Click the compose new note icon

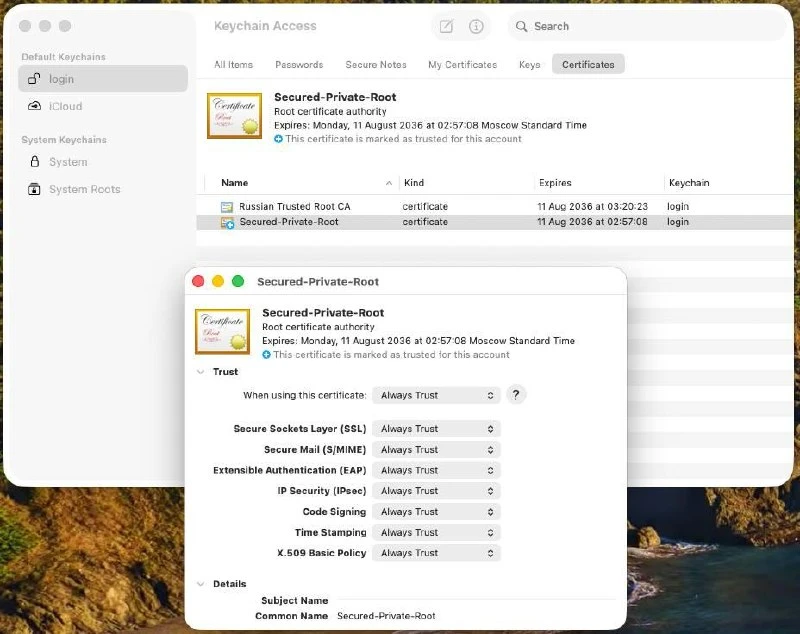pyautogui.click(x=446, y=26)
